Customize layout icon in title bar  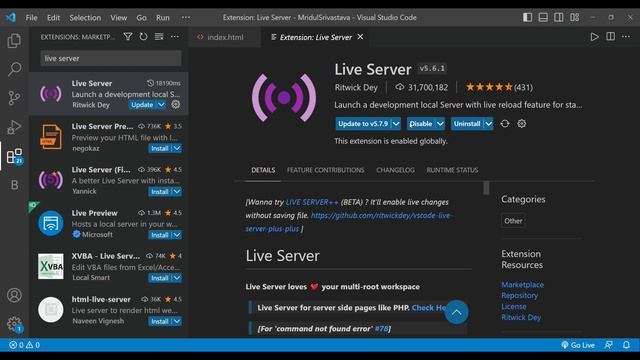[x=574, y=17]
